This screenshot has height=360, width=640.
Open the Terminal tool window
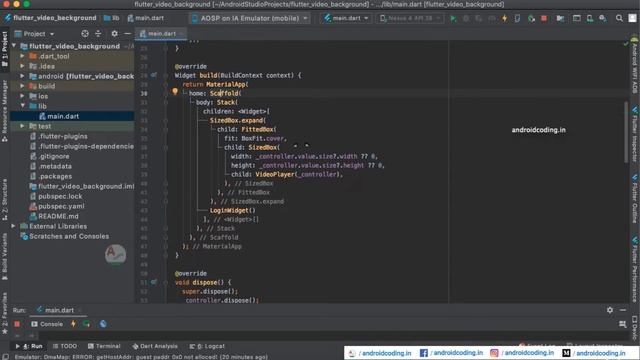(104, 346)
